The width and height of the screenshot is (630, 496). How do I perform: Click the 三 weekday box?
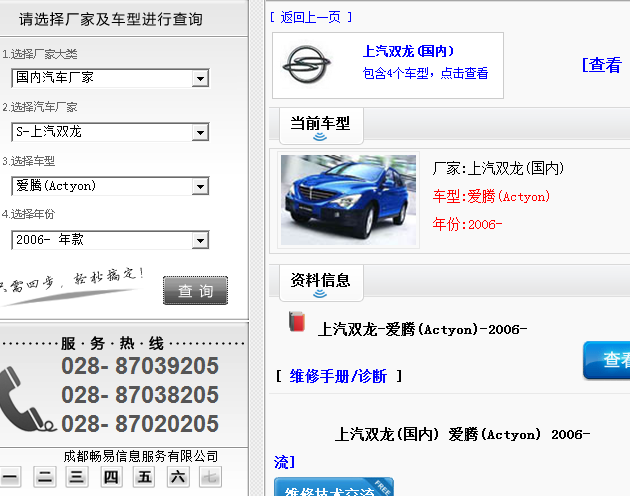76,477
